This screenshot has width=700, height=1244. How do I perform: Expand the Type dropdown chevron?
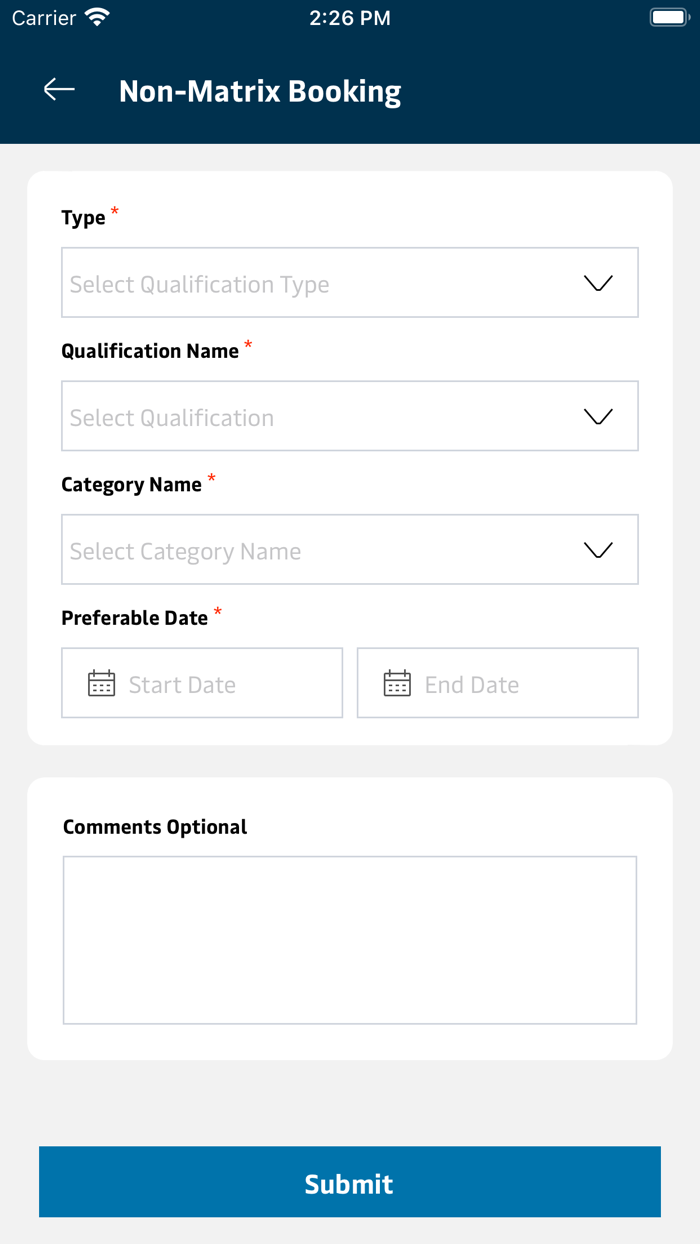pyautogui.click(x=598, y=283)
